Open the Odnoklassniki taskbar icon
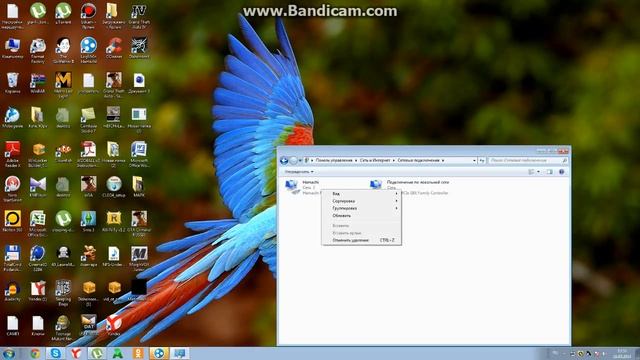 (x=138, y=353)
